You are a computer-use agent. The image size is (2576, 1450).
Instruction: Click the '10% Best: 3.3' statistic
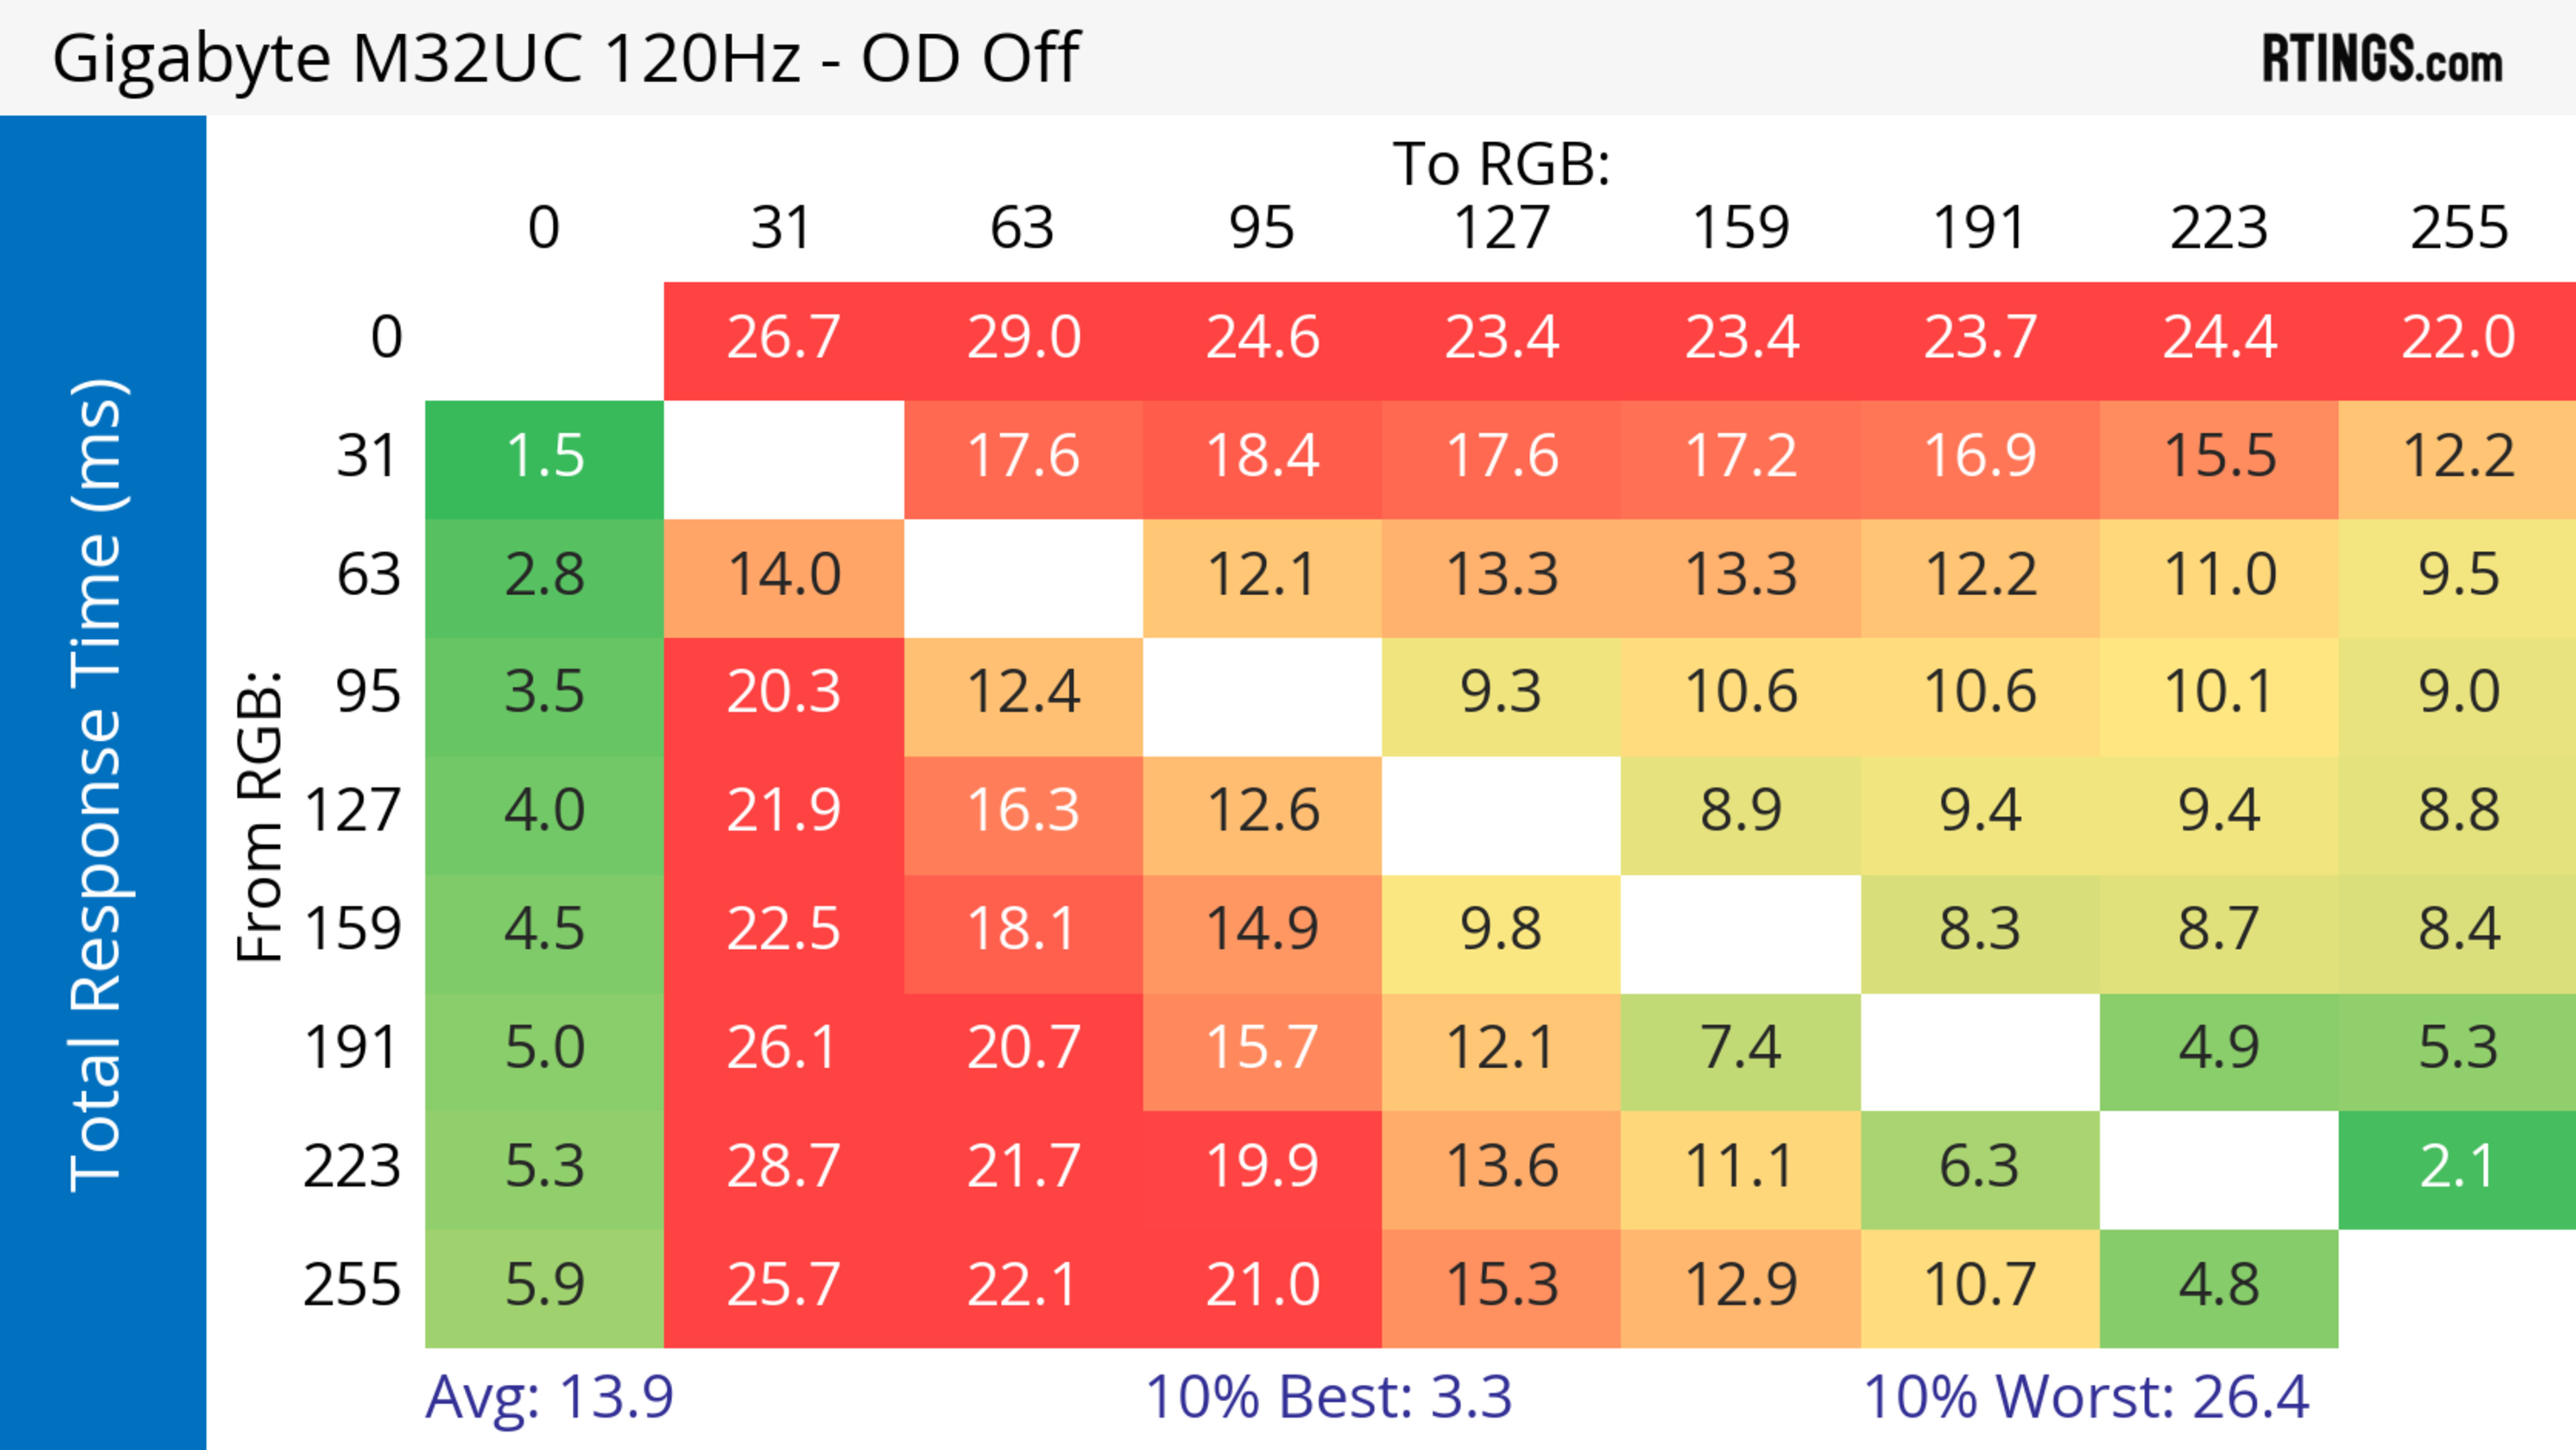click(x=1328, y=1397)
